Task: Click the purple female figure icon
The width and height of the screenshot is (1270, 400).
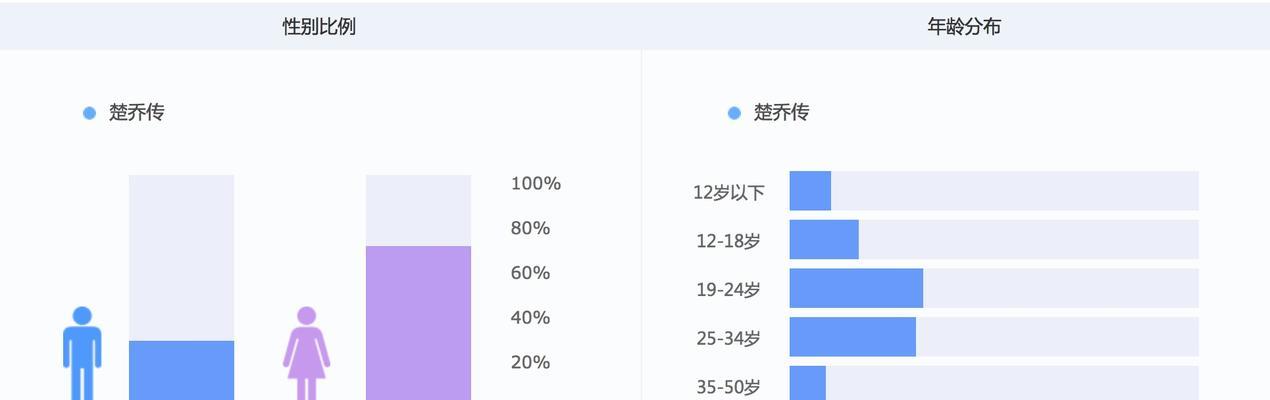Action: coord(306,353)
